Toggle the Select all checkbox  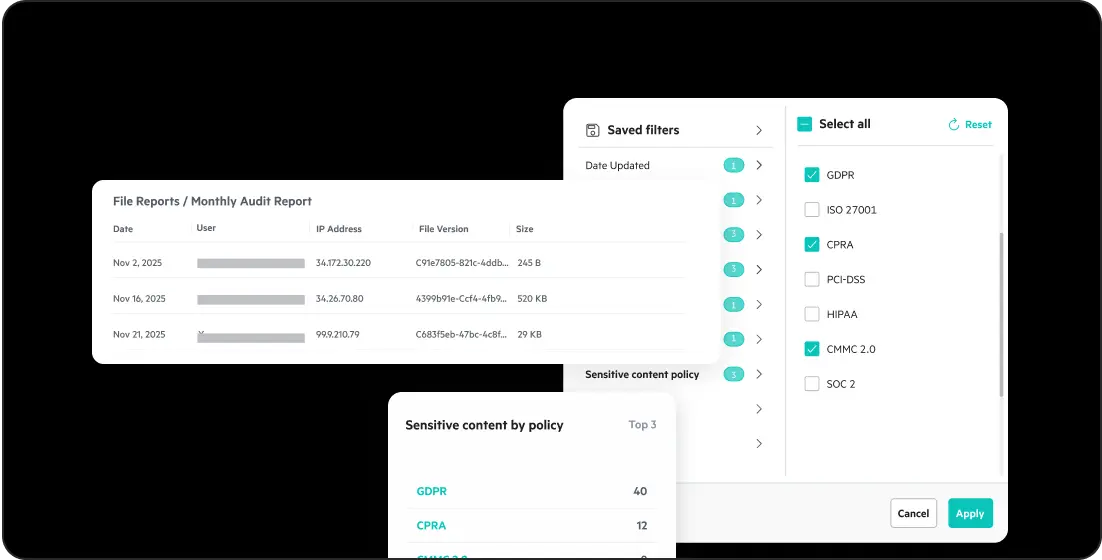804,124
